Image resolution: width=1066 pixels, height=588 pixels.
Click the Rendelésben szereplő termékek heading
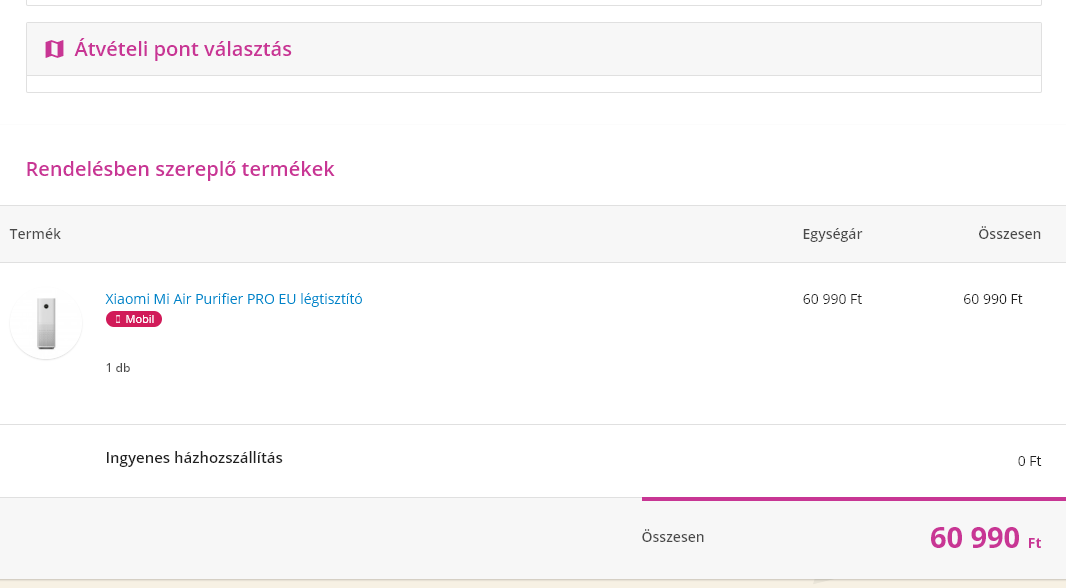click(180, 169)
